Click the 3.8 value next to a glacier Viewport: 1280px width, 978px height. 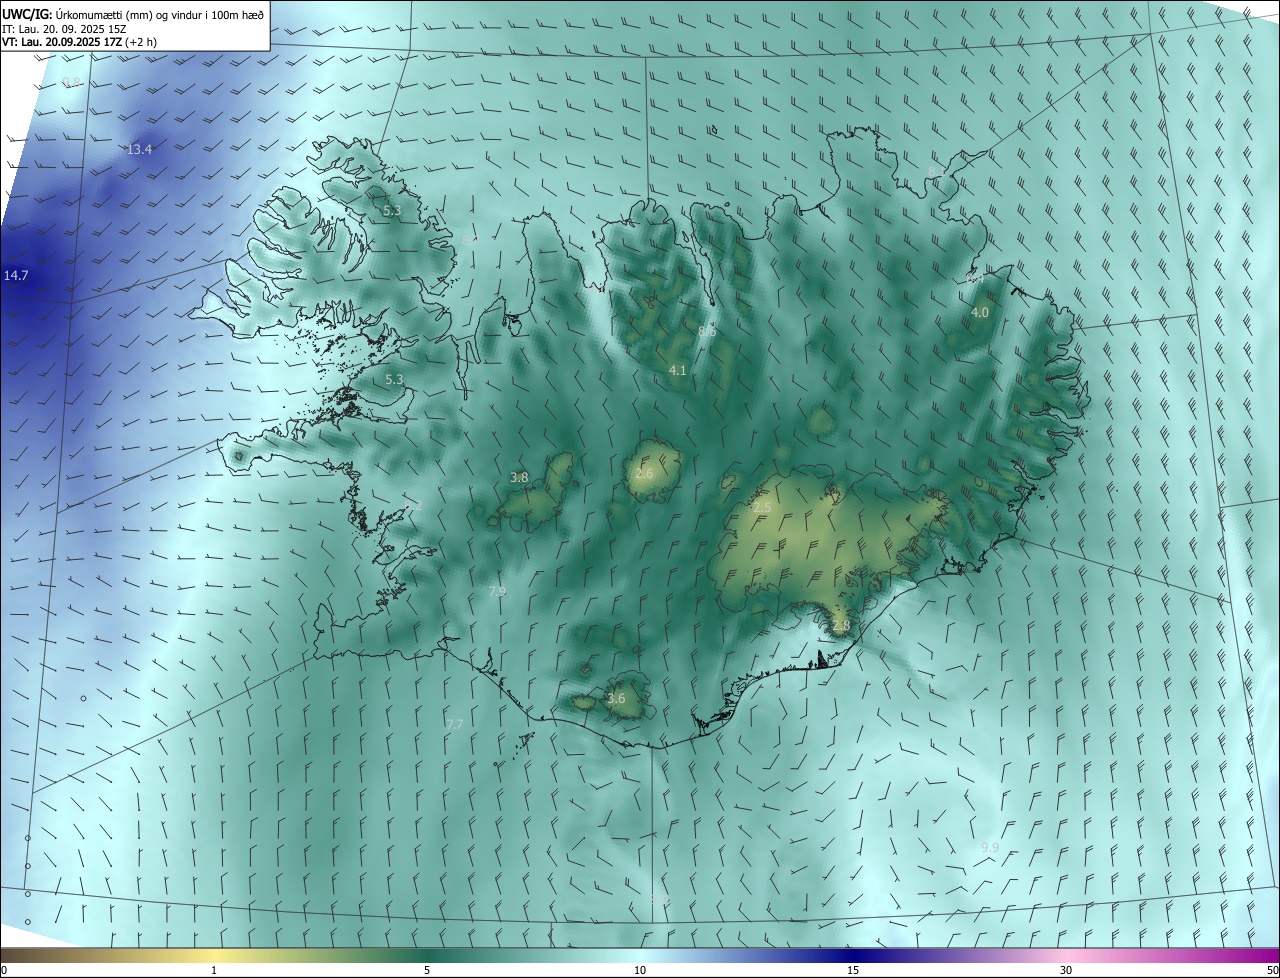[x=519, y=478]
